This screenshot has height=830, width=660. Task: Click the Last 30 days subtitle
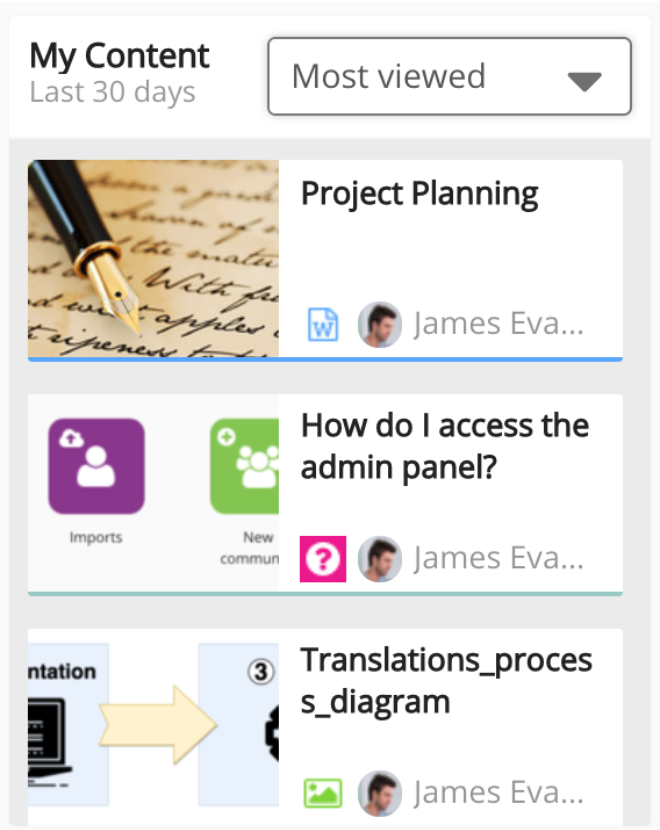click(112, 93)
